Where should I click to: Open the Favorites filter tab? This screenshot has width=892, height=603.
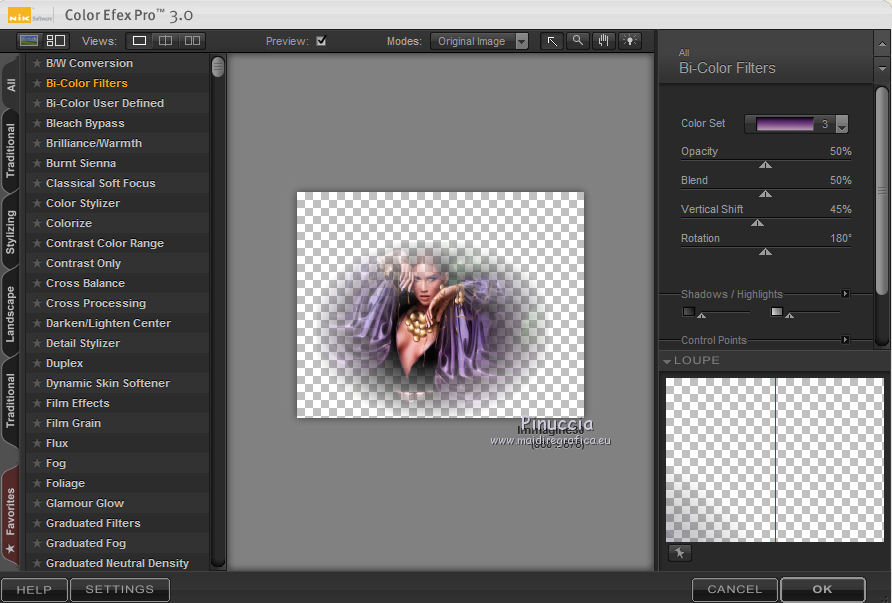11,515
